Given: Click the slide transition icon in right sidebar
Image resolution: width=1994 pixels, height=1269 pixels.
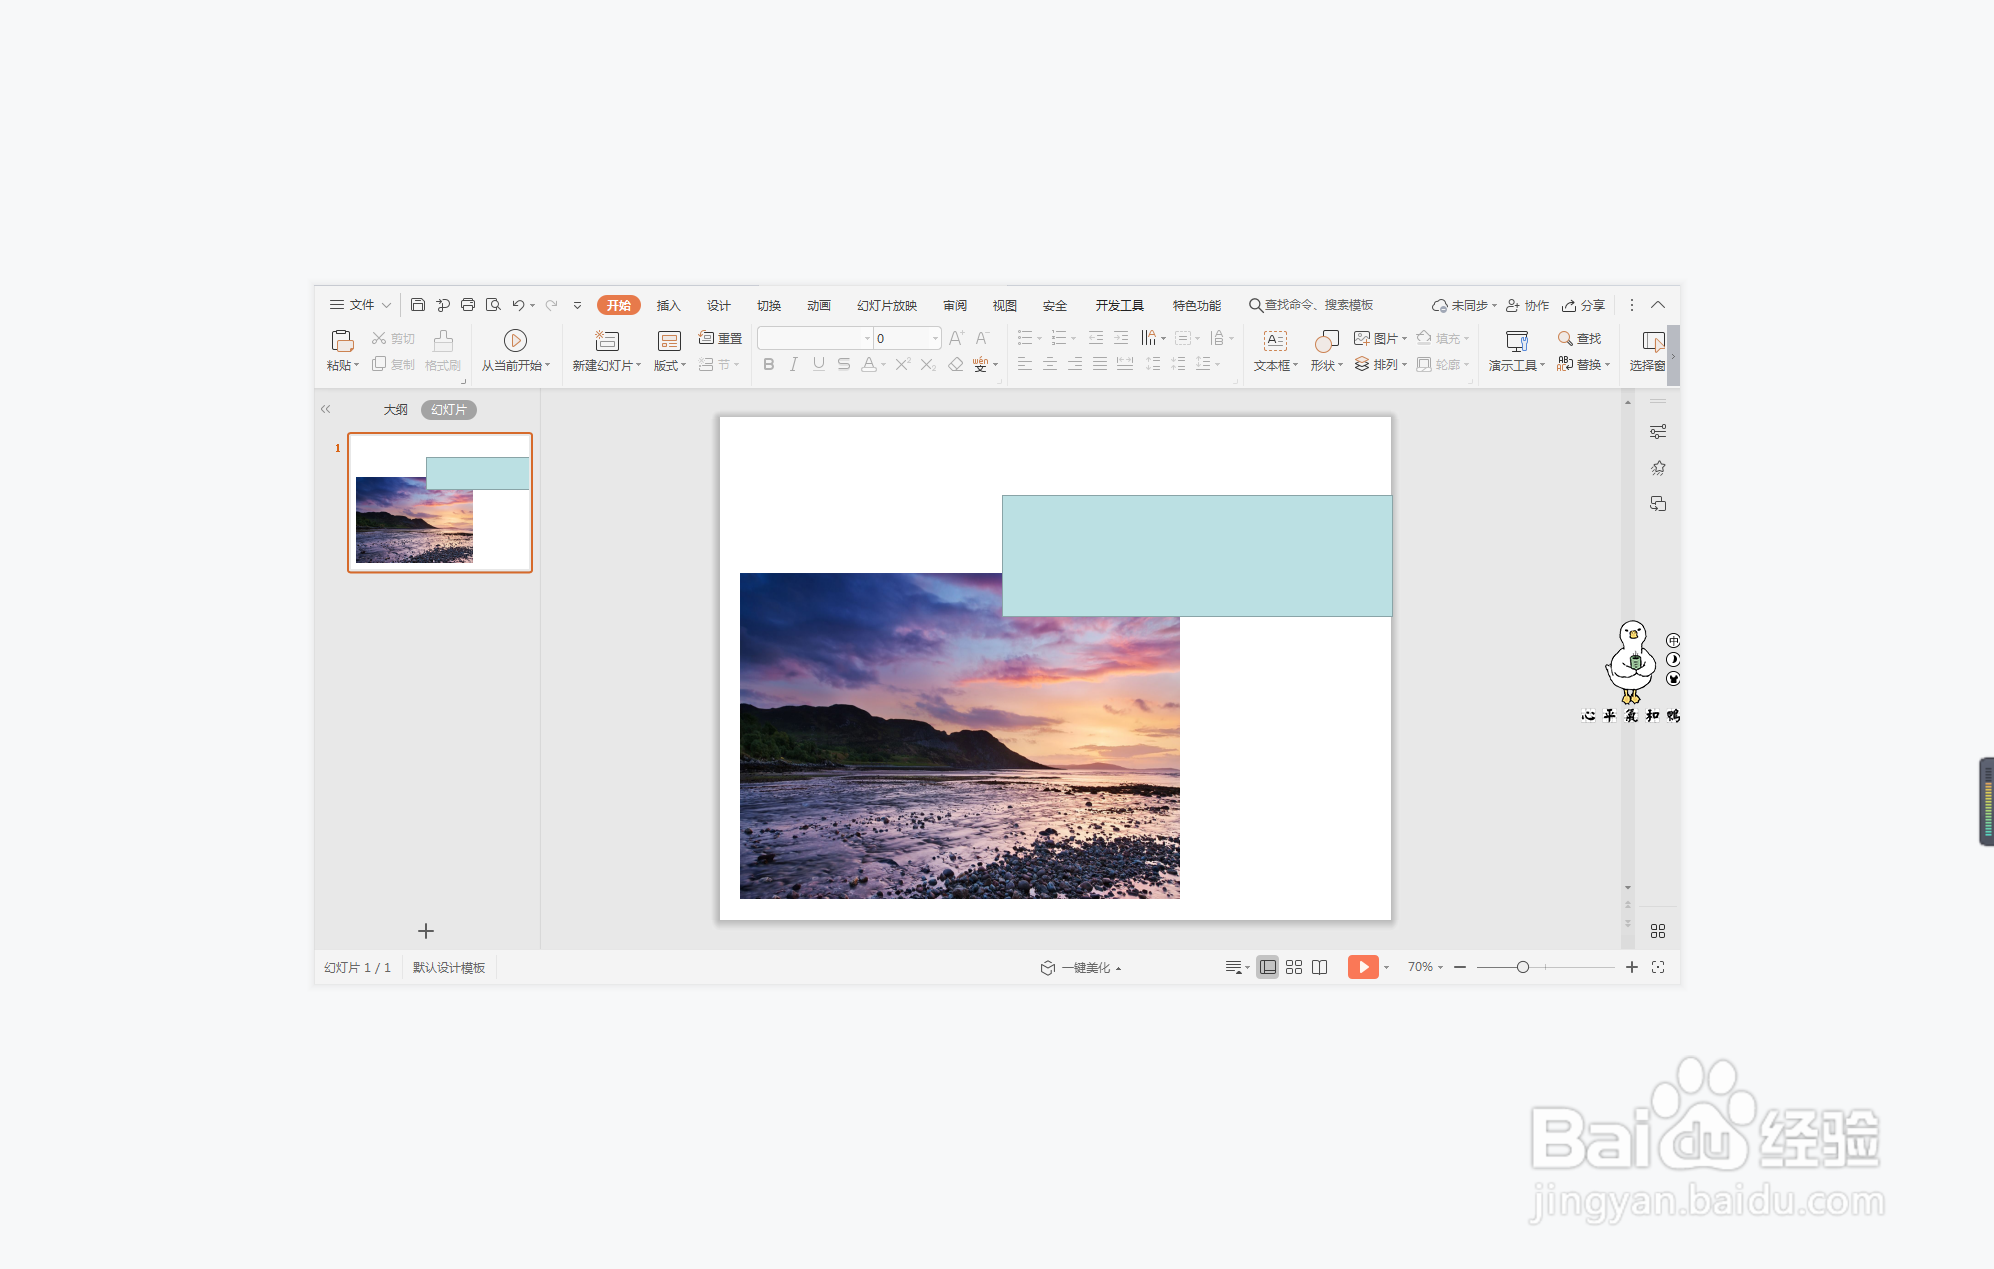Looking at the screenshot, I should 1658,504.
